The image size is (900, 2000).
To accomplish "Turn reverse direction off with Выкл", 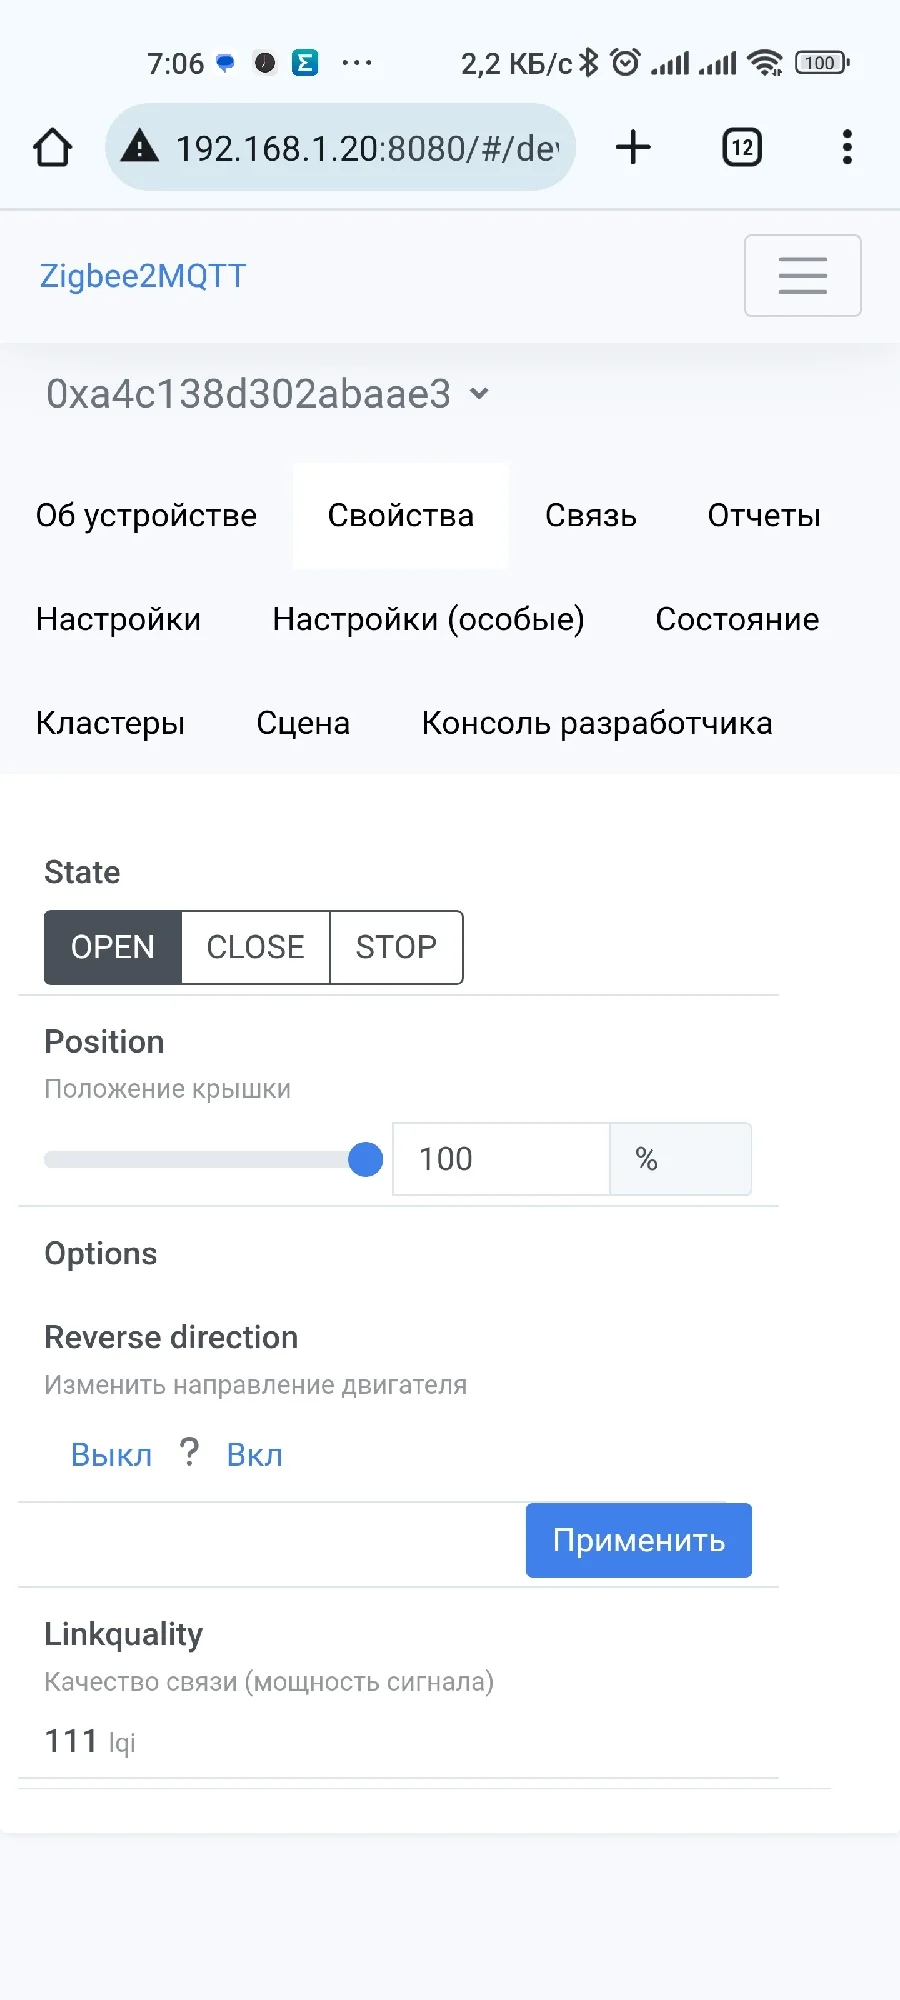I will pos(111,1455).
